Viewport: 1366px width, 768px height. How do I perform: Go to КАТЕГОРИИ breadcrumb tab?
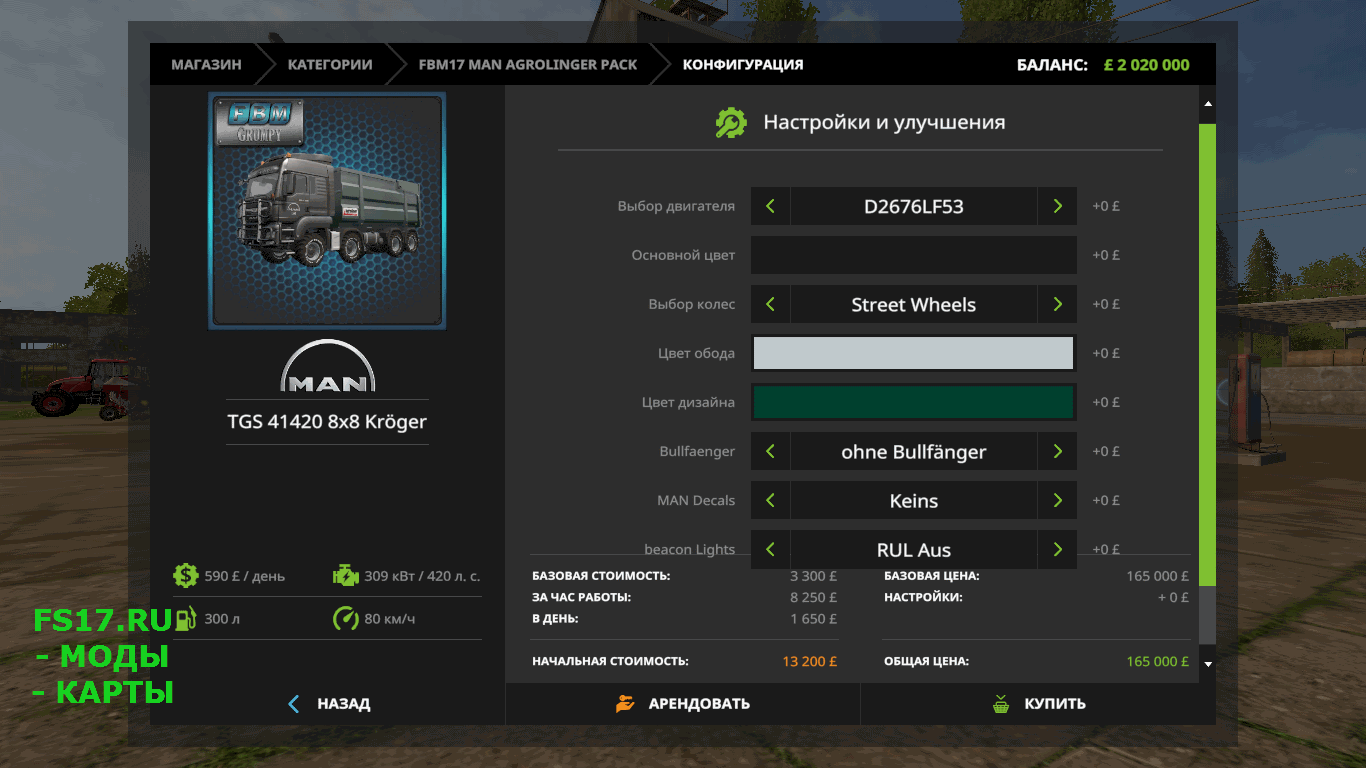pos(330,64)
